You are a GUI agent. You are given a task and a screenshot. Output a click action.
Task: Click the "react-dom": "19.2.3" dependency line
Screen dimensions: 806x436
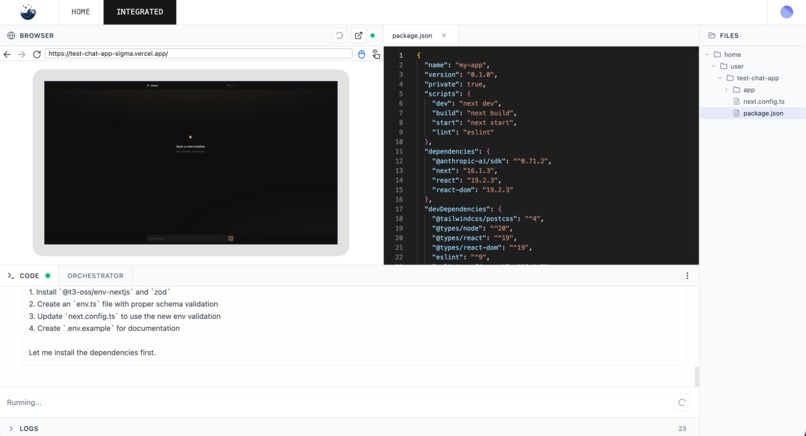[472, 190]
